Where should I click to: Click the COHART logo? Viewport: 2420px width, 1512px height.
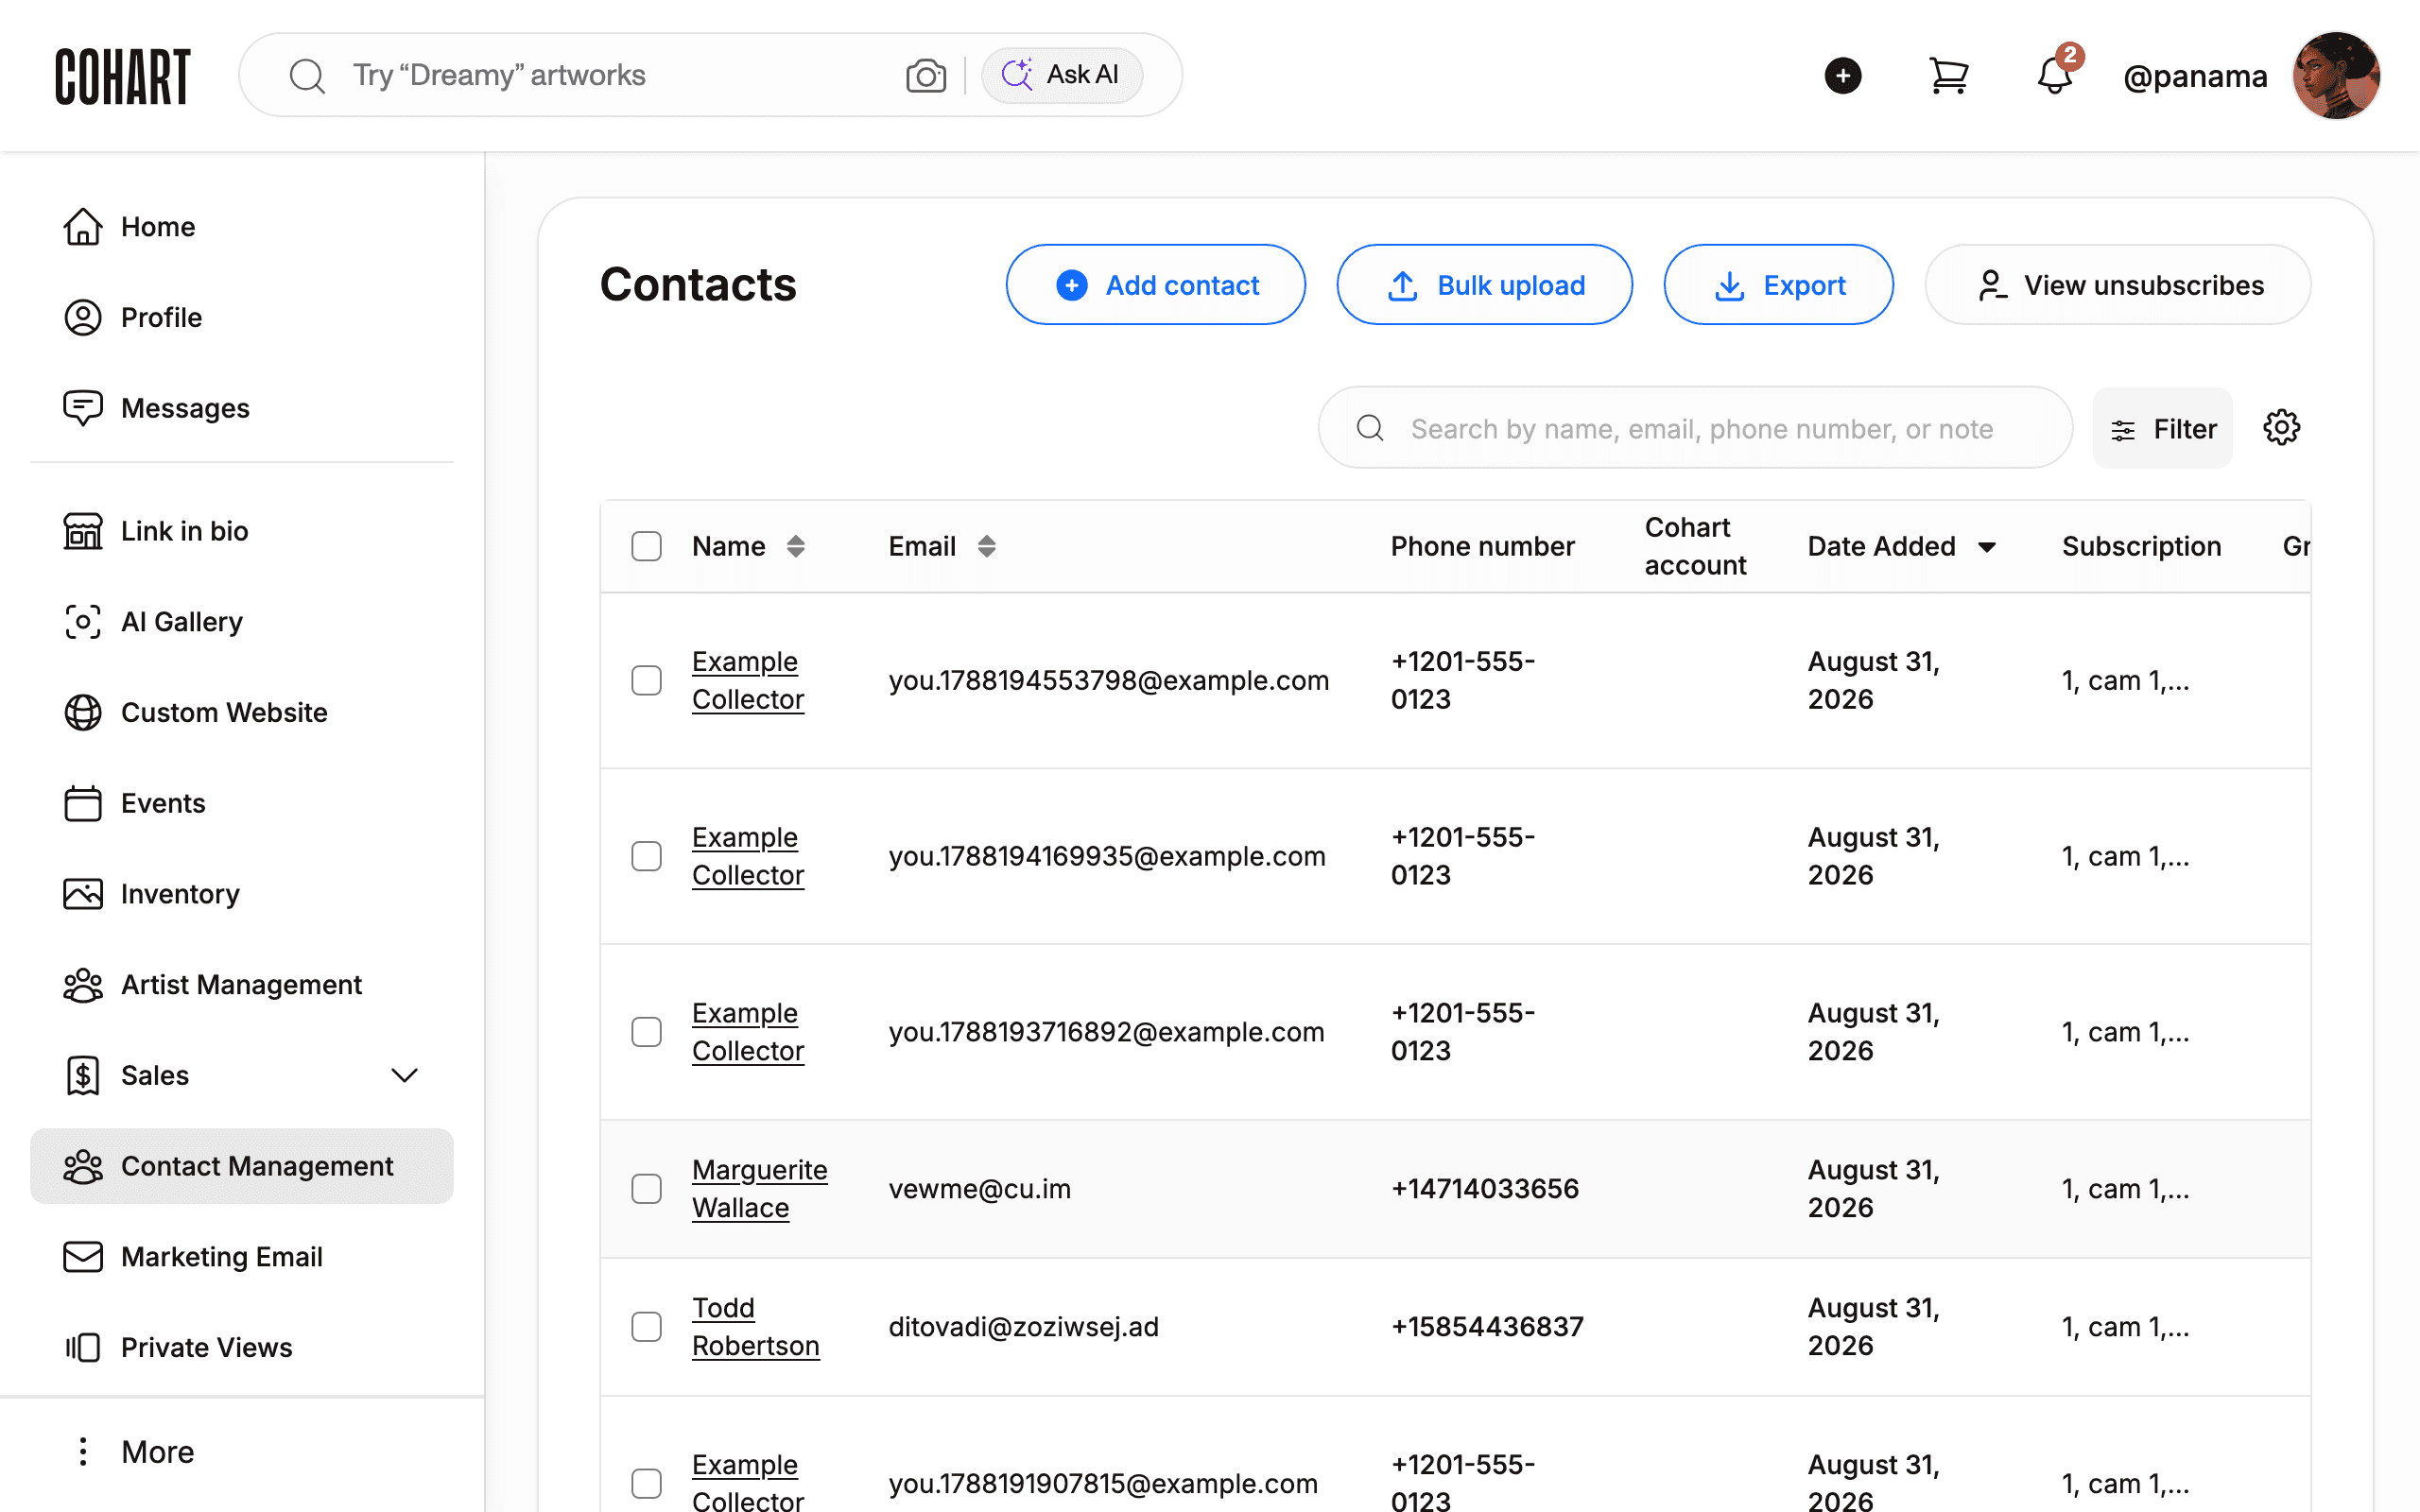pos(122,76)
